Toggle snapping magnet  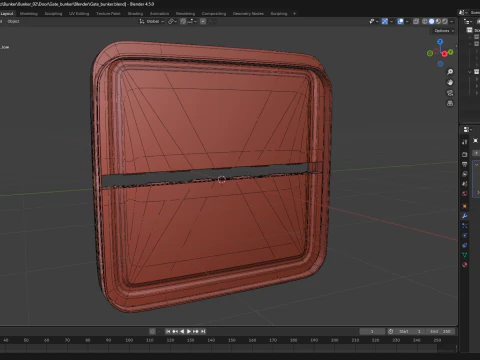point(183,21)
